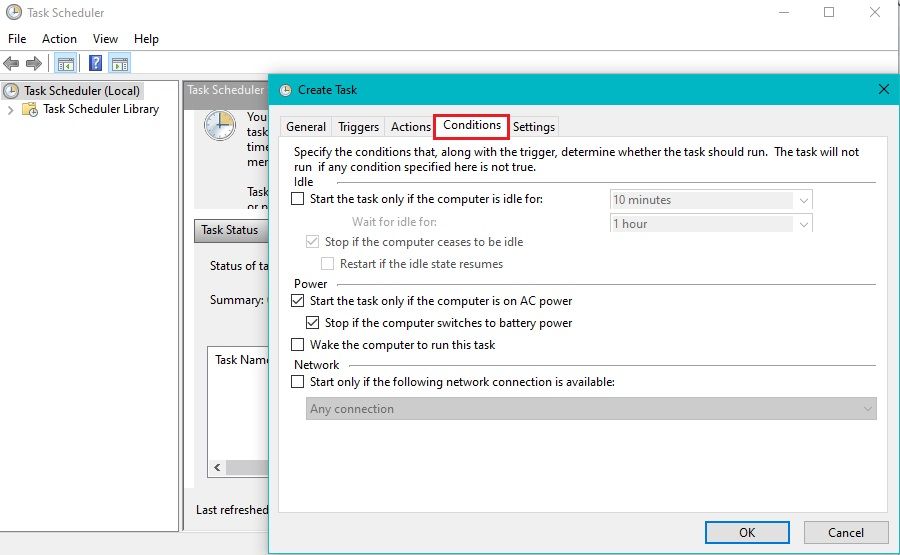Open the Action menu
The width and height of the screenshot is (900, 555).
59,39
